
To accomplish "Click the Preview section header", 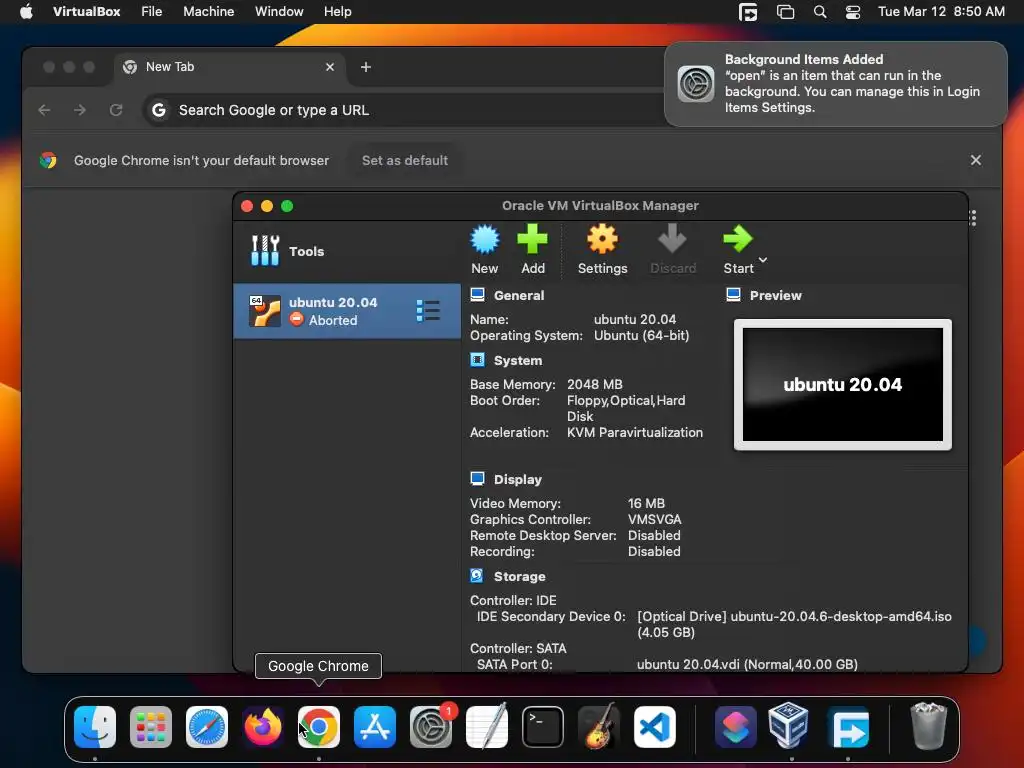I will coord(775,295).
